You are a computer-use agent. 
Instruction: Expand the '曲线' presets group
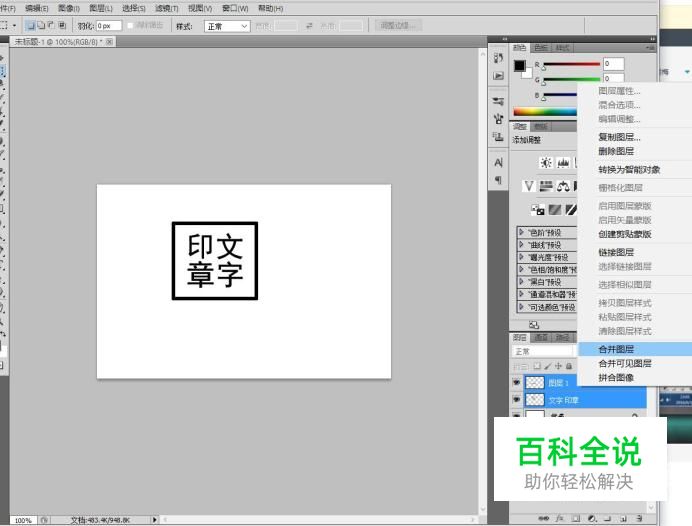pyautogui.click(x=521, y=244)
